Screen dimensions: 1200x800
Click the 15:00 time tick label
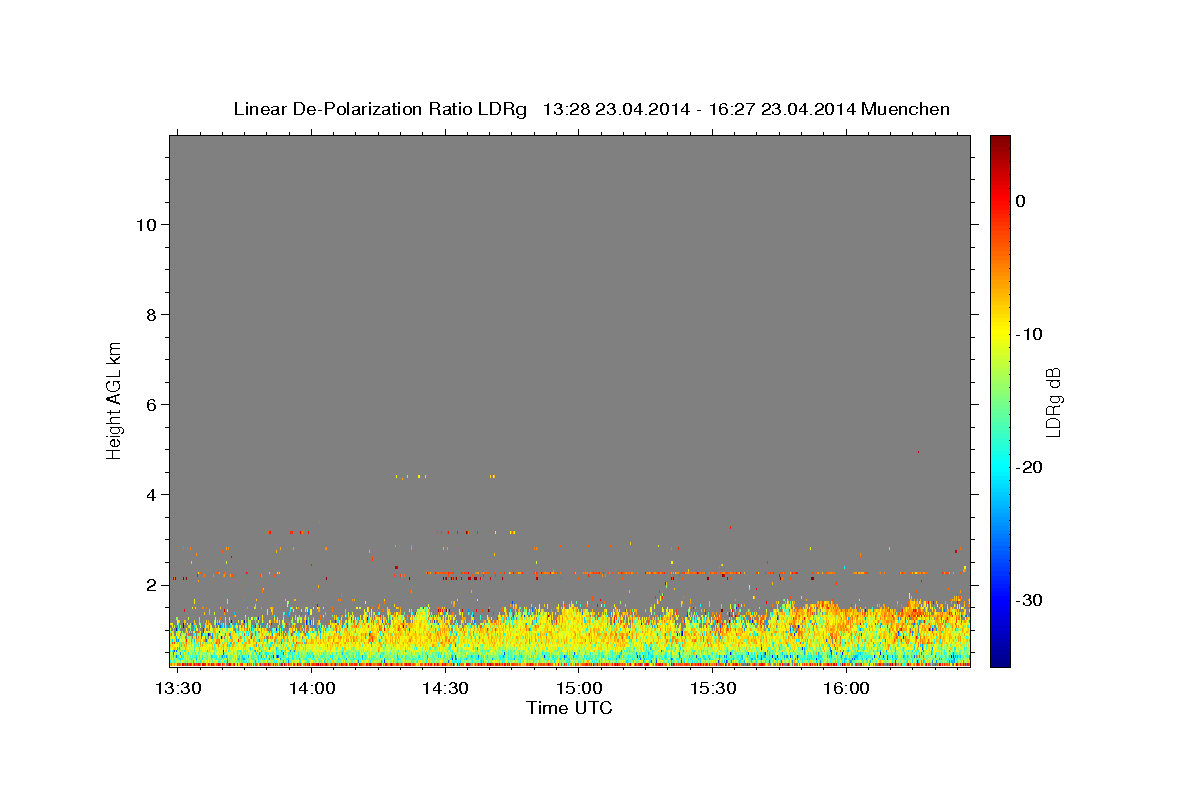578,688
